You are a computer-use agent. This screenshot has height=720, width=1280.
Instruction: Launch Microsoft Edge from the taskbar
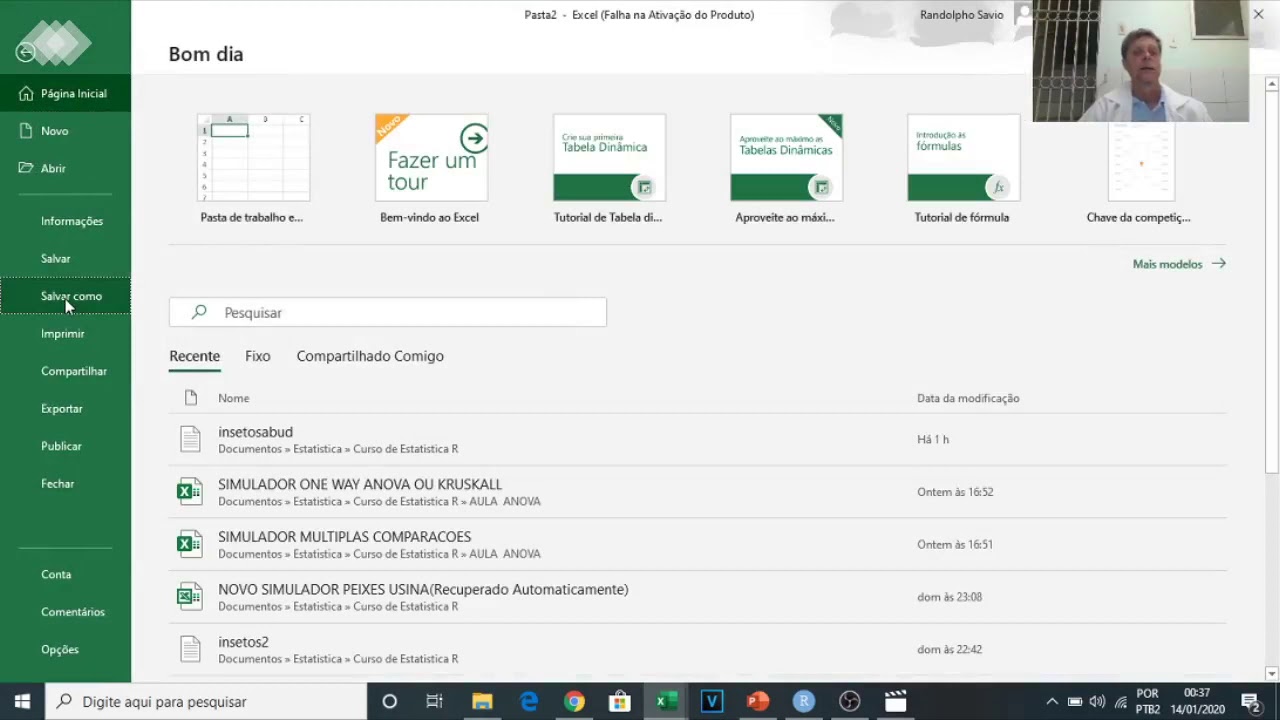[x=528, y=701]
